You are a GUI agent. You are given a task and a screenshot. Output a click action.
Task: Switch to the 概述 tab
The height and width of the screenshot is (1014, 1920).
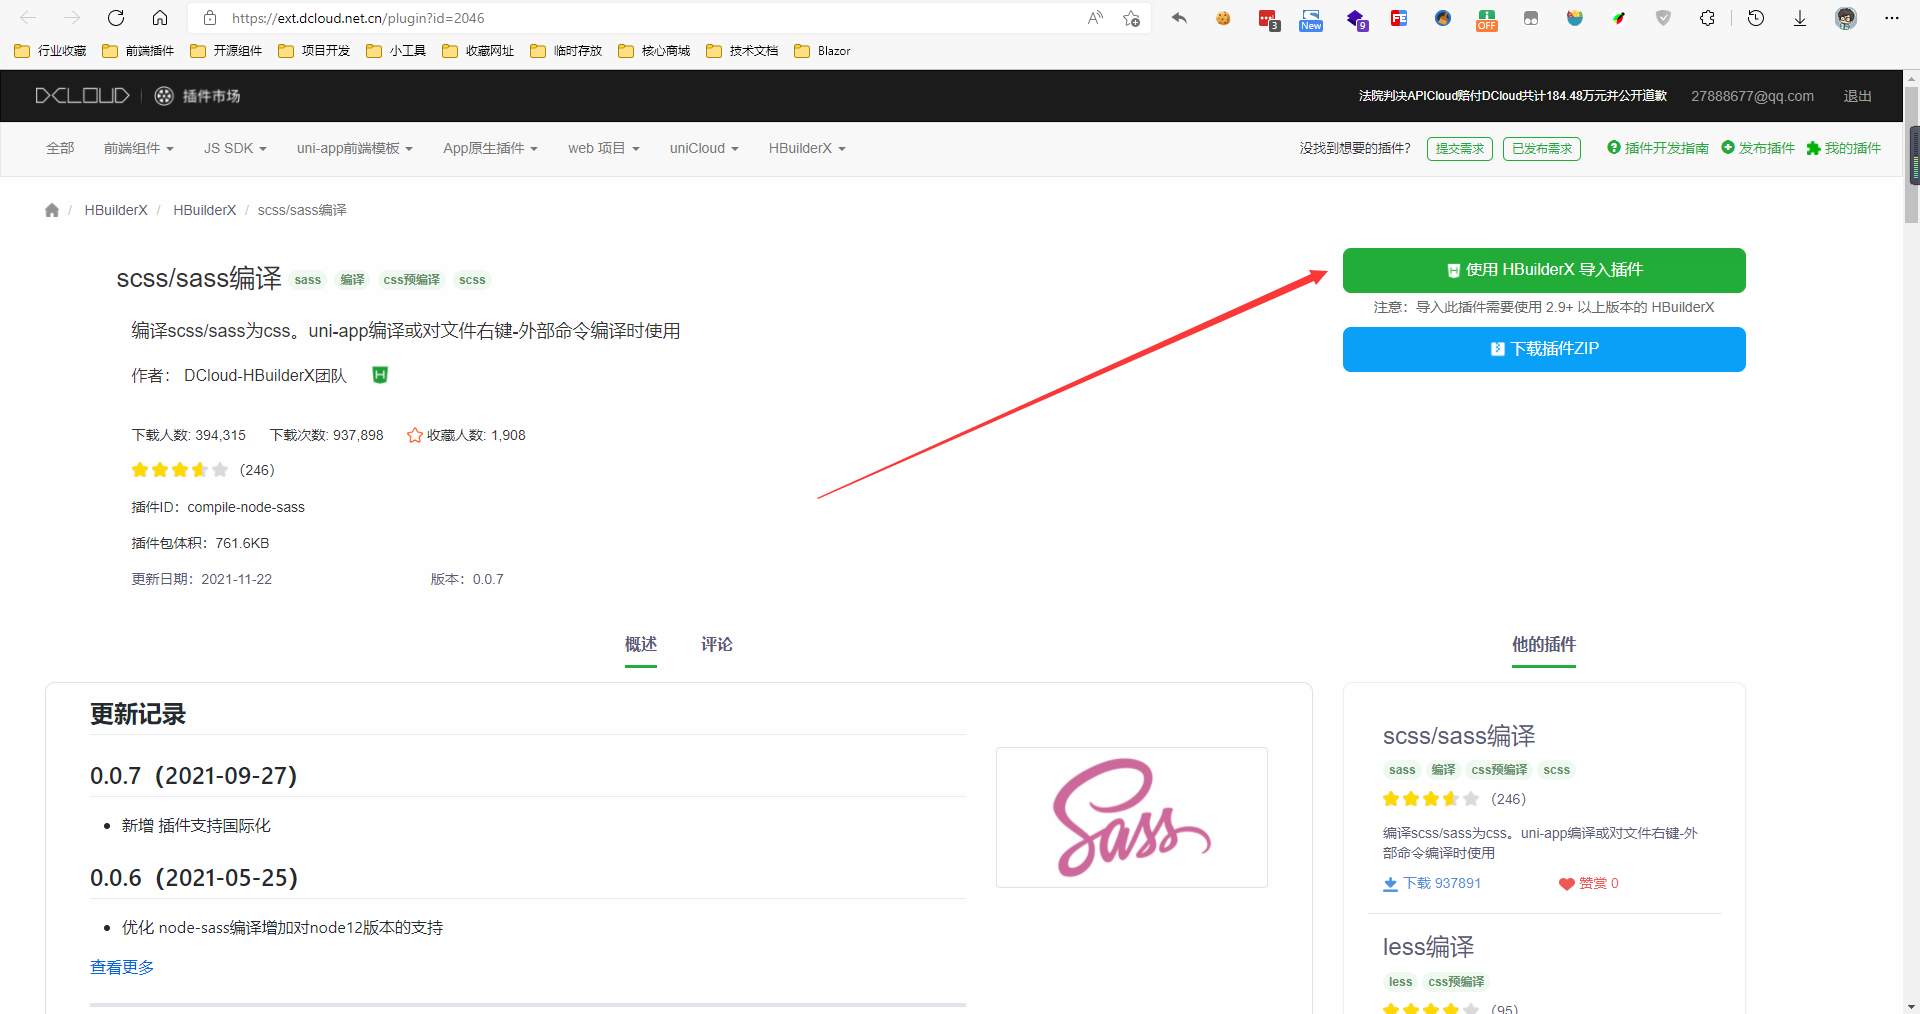click(x=641, y=645)
